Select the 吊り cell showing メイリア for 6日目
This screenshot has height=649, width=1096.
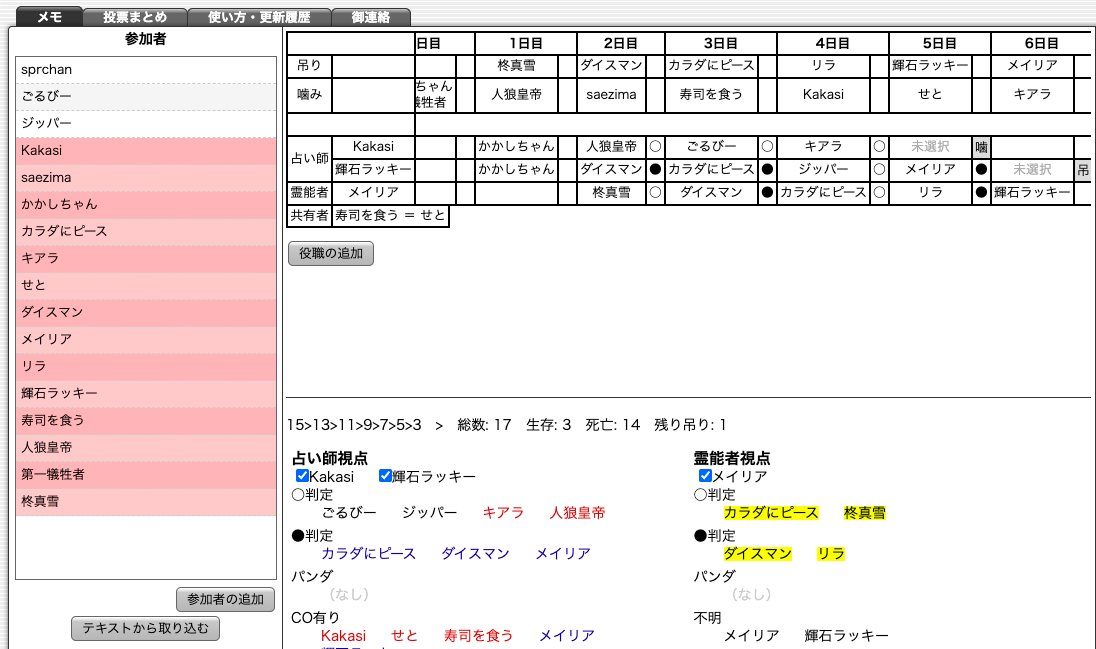tap(1032, 66)
